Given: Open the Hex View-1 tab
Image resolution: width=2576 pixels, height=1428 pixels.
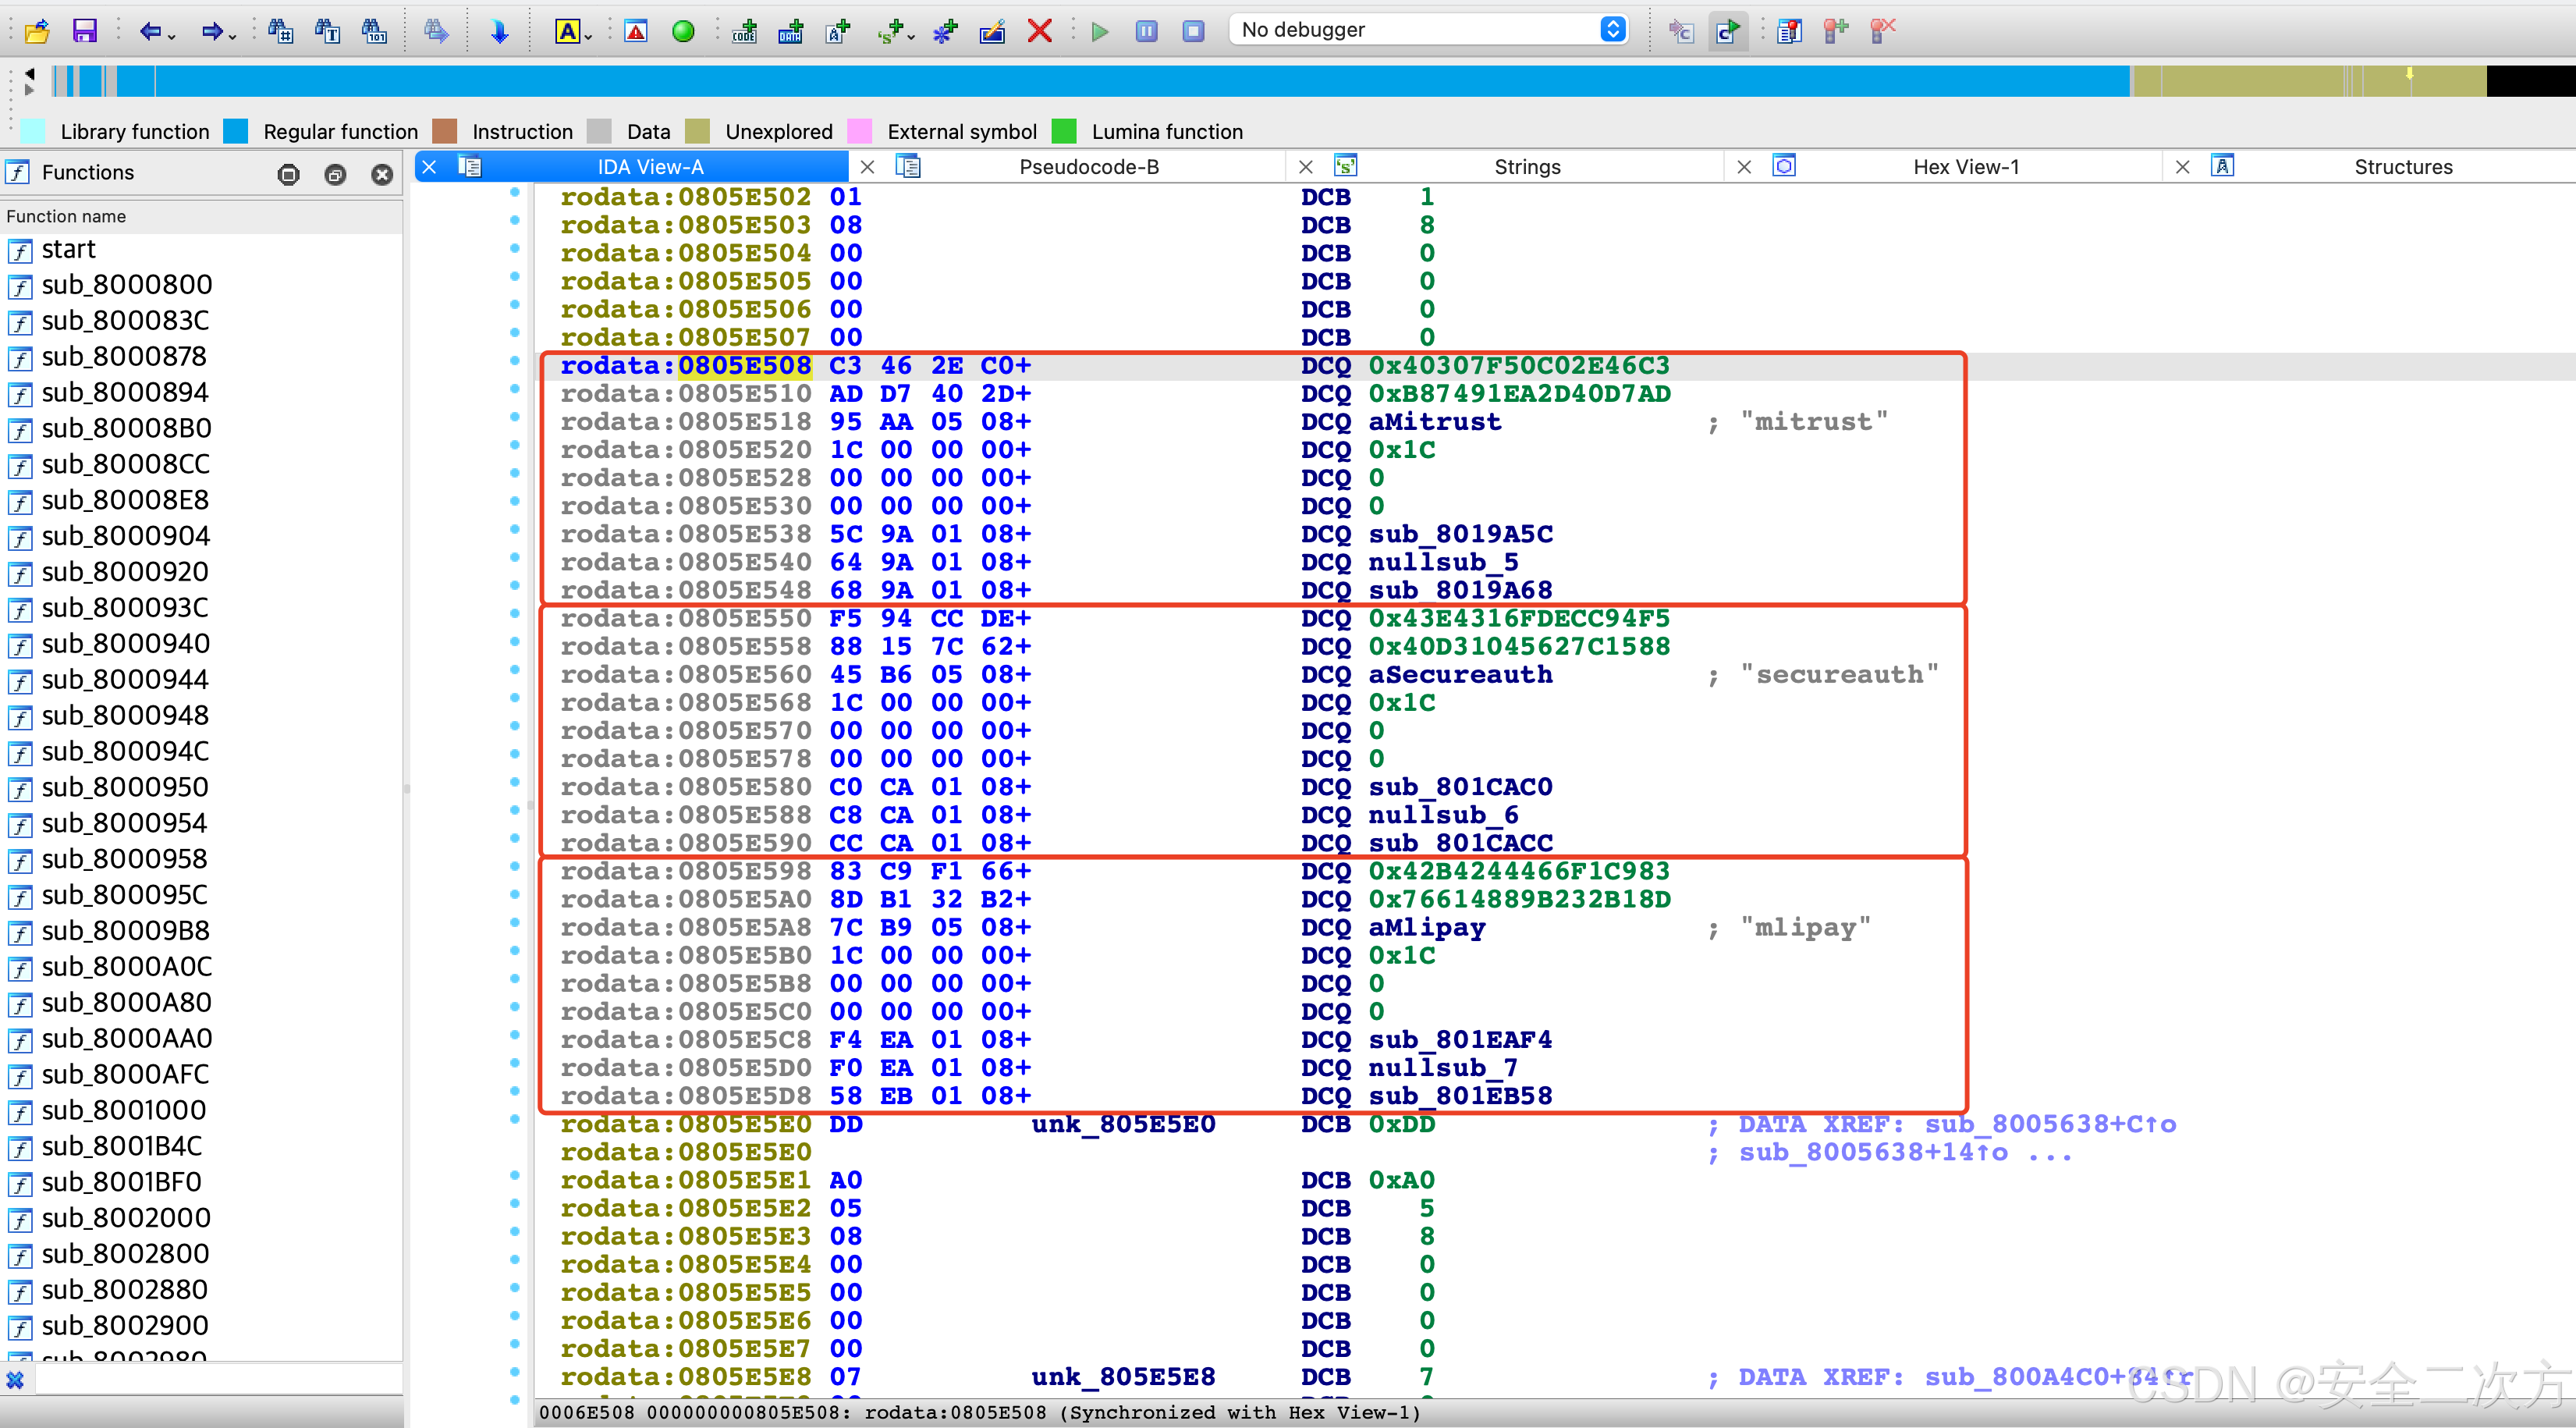Looking at the screenshot, I should (1965, 167).
